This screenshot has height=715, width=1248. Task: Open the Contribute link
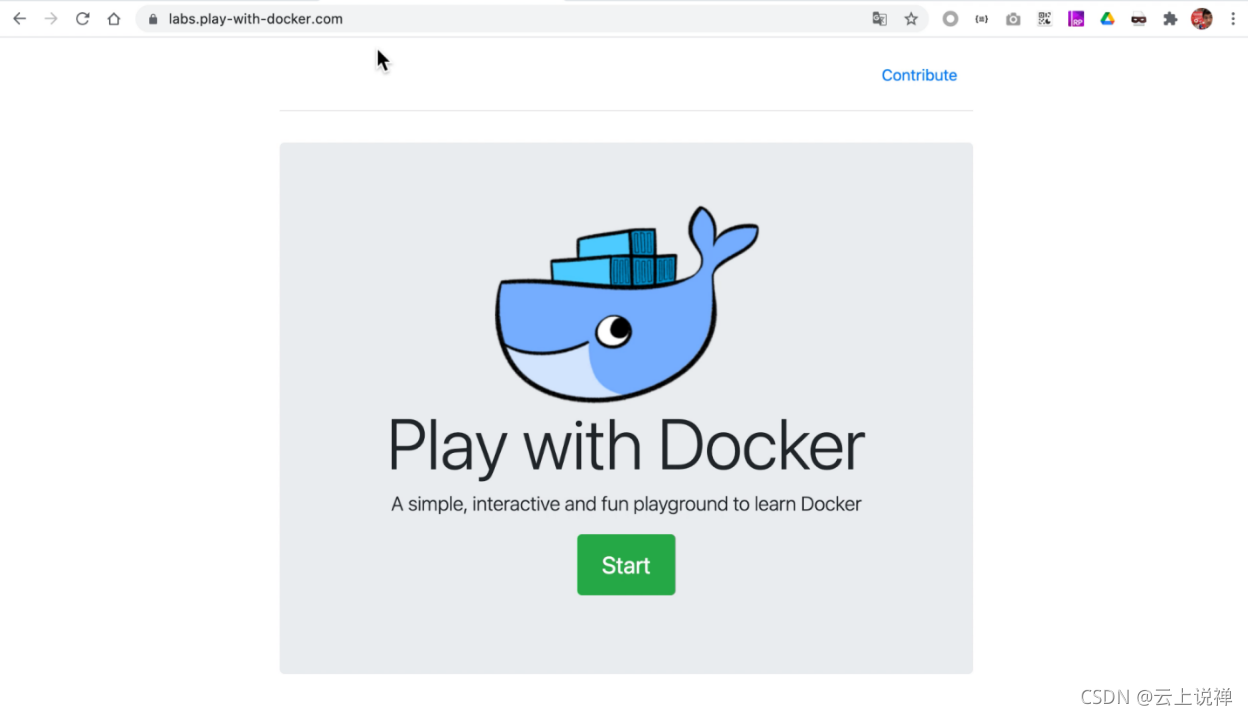[919, 75]
